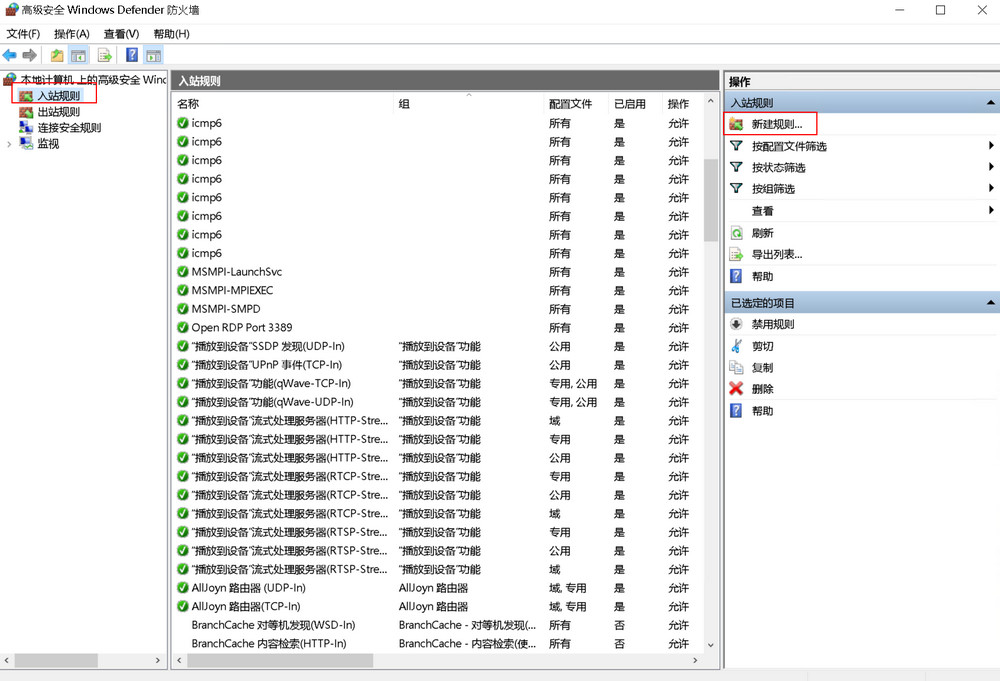
Task: Click the 新建规则 brick wall icon
Action: pos(736,124)
